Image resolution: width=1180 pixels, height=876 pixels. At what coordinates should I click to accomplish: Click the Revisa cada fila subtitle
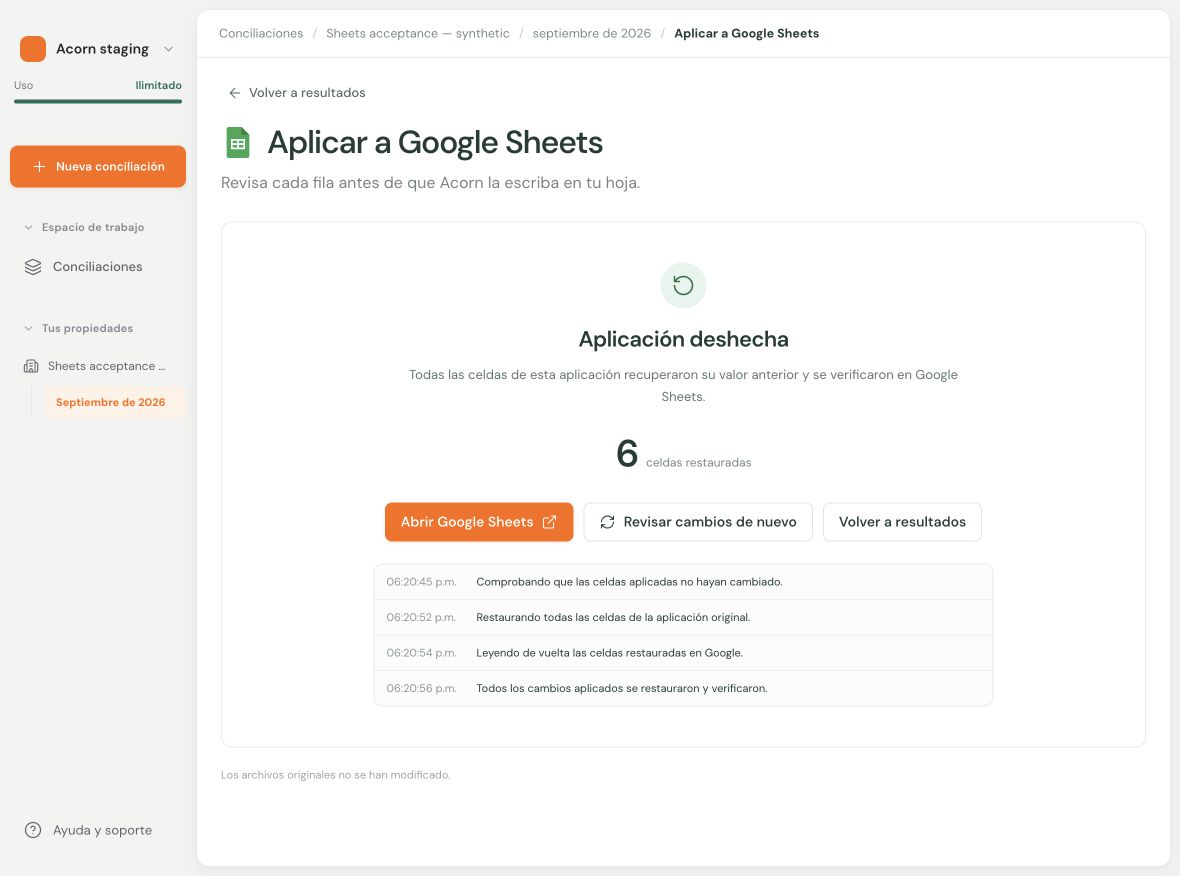[x=430, y=183]
